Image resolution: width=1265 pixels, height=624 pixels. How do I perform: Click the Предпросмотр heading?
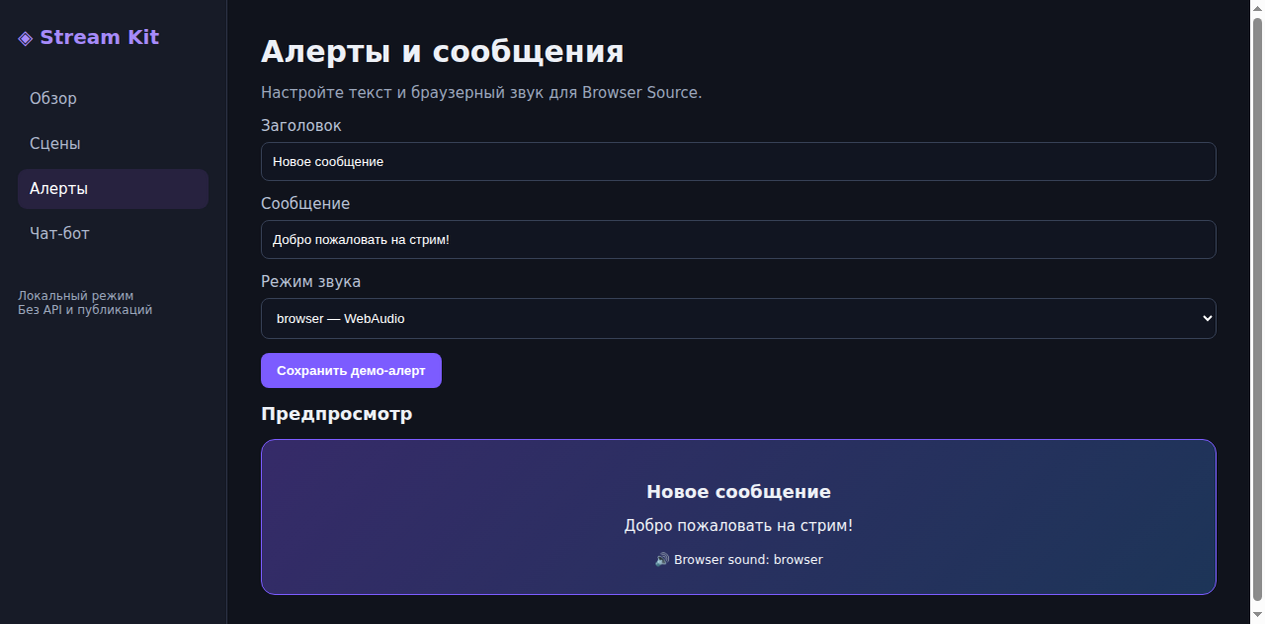(x=336, y=414)
